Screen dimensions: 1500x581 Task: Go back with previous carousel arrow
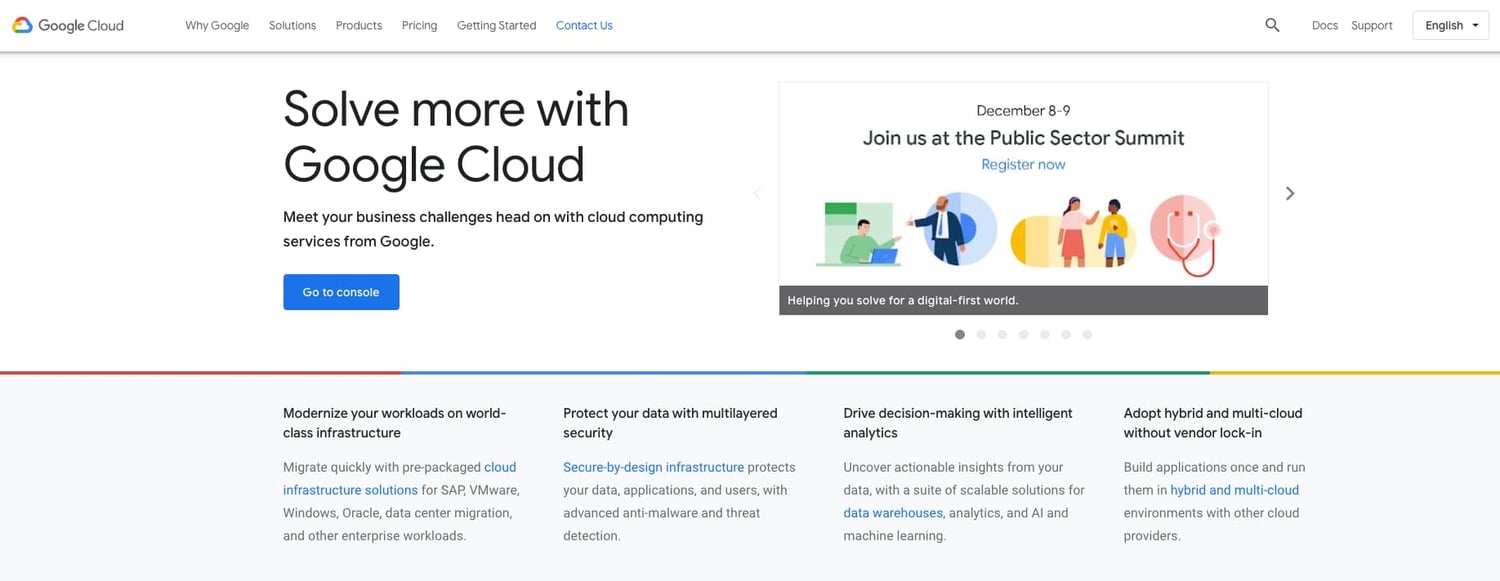[757, 193]
